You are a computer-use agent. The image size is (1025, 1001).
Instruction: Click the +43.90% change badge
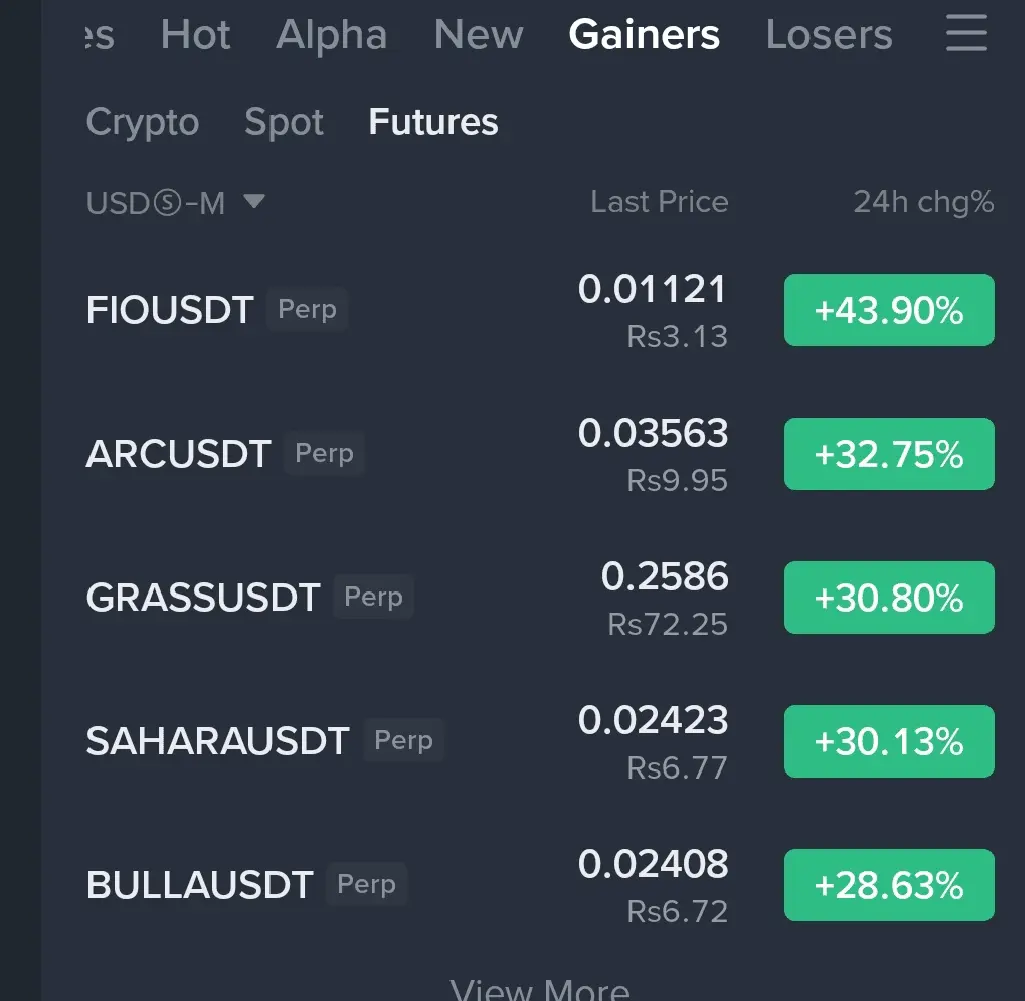click(x=889, y=310)
